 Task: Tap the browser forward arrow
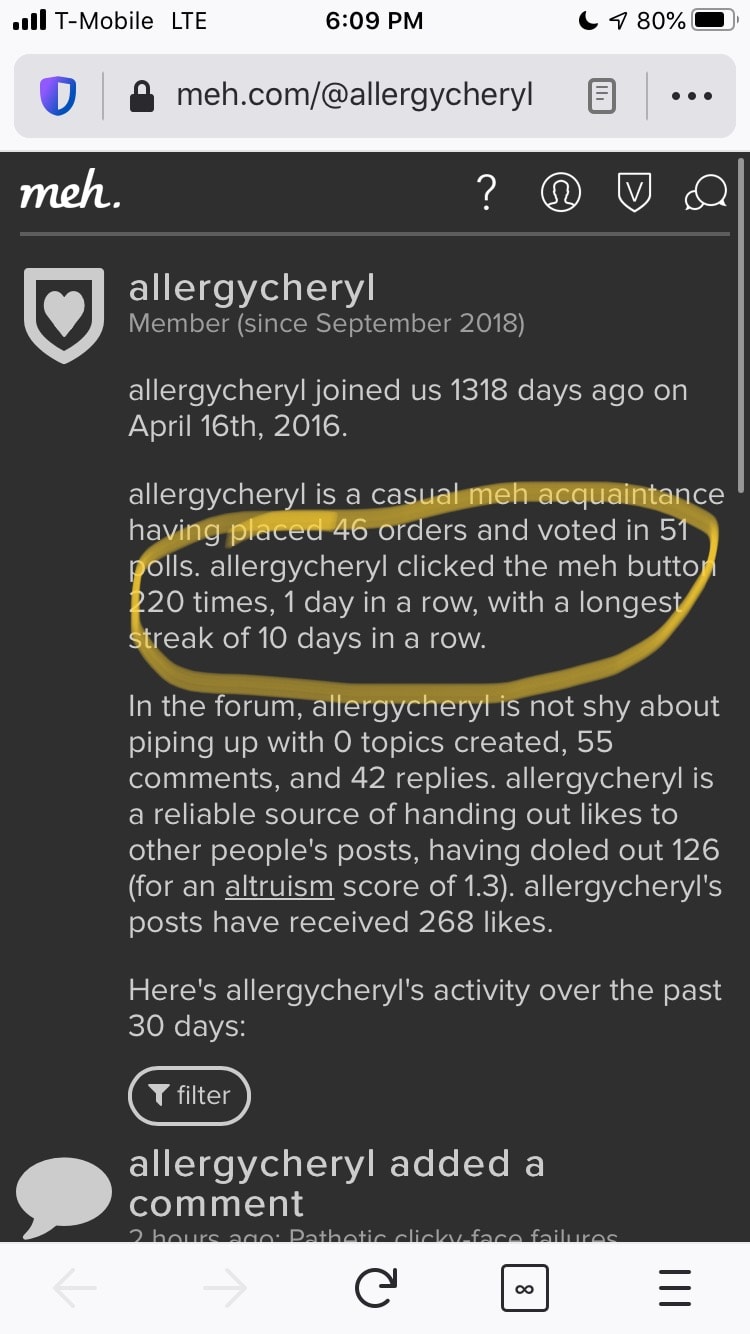[225, 1288]
